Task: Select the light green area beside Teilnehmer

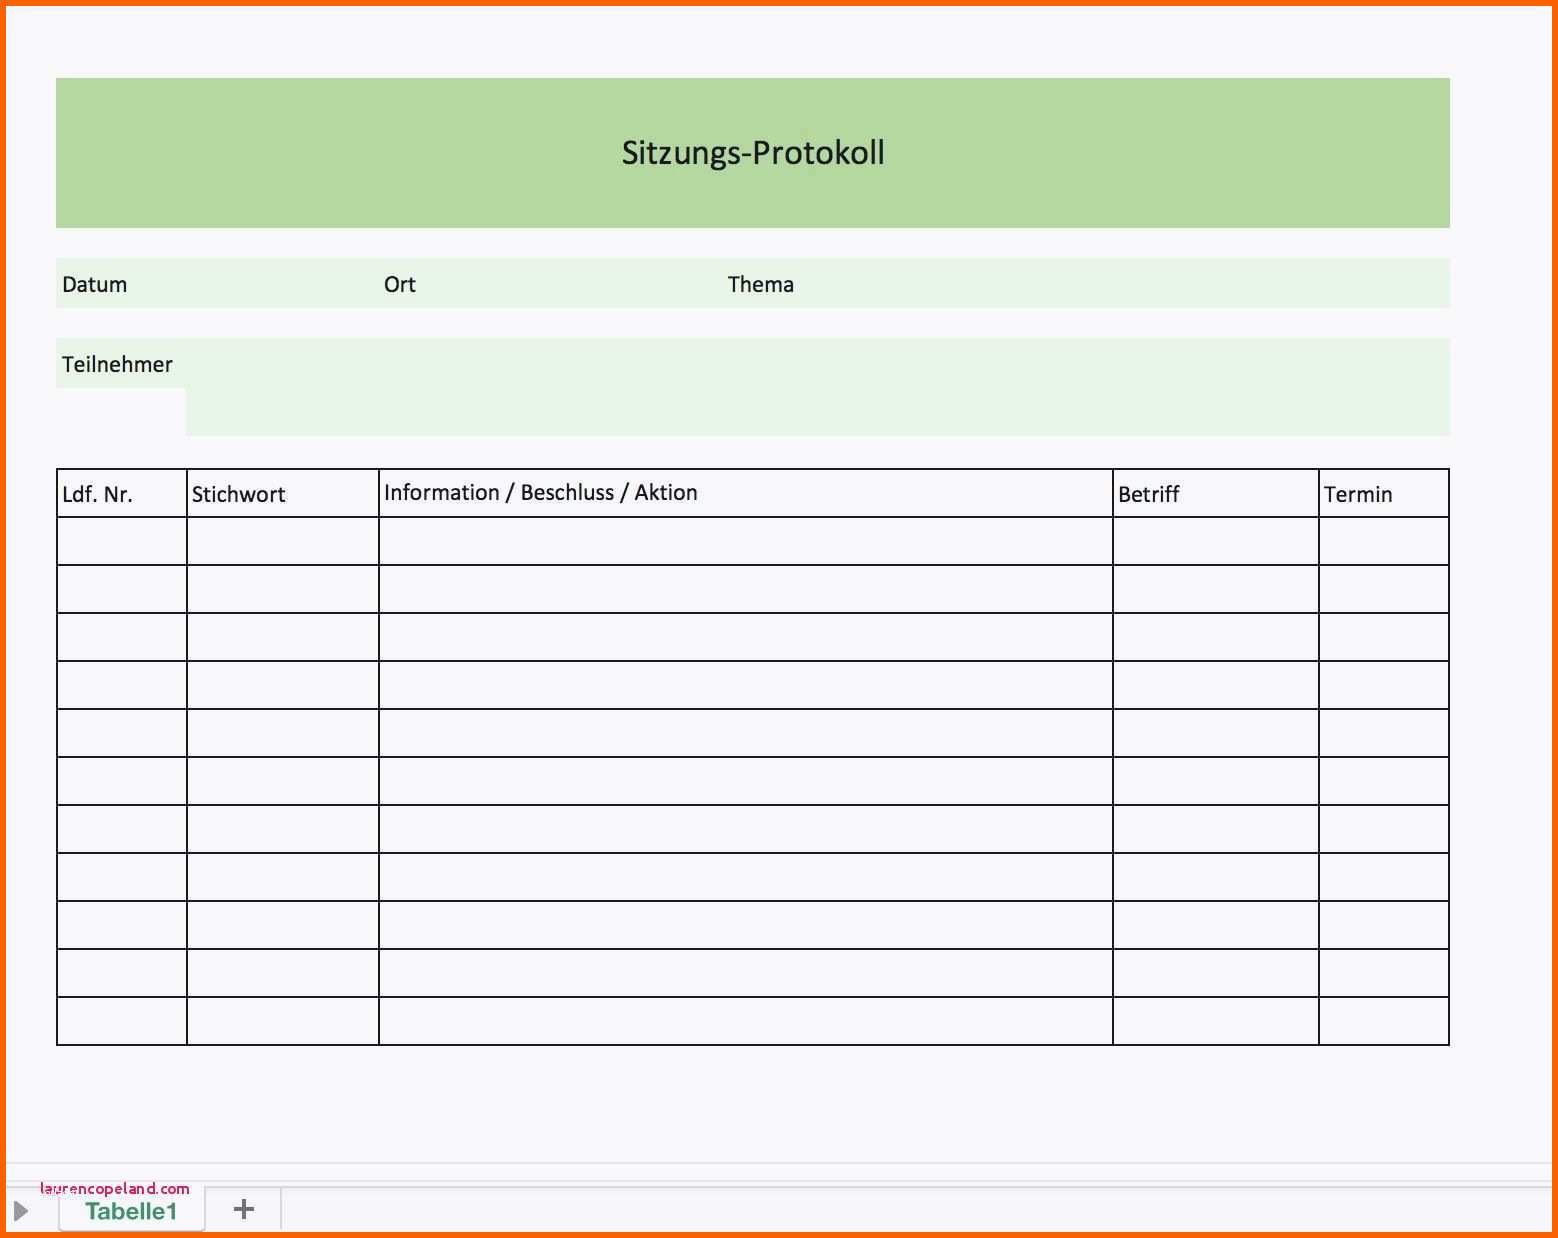Action: 815,388
